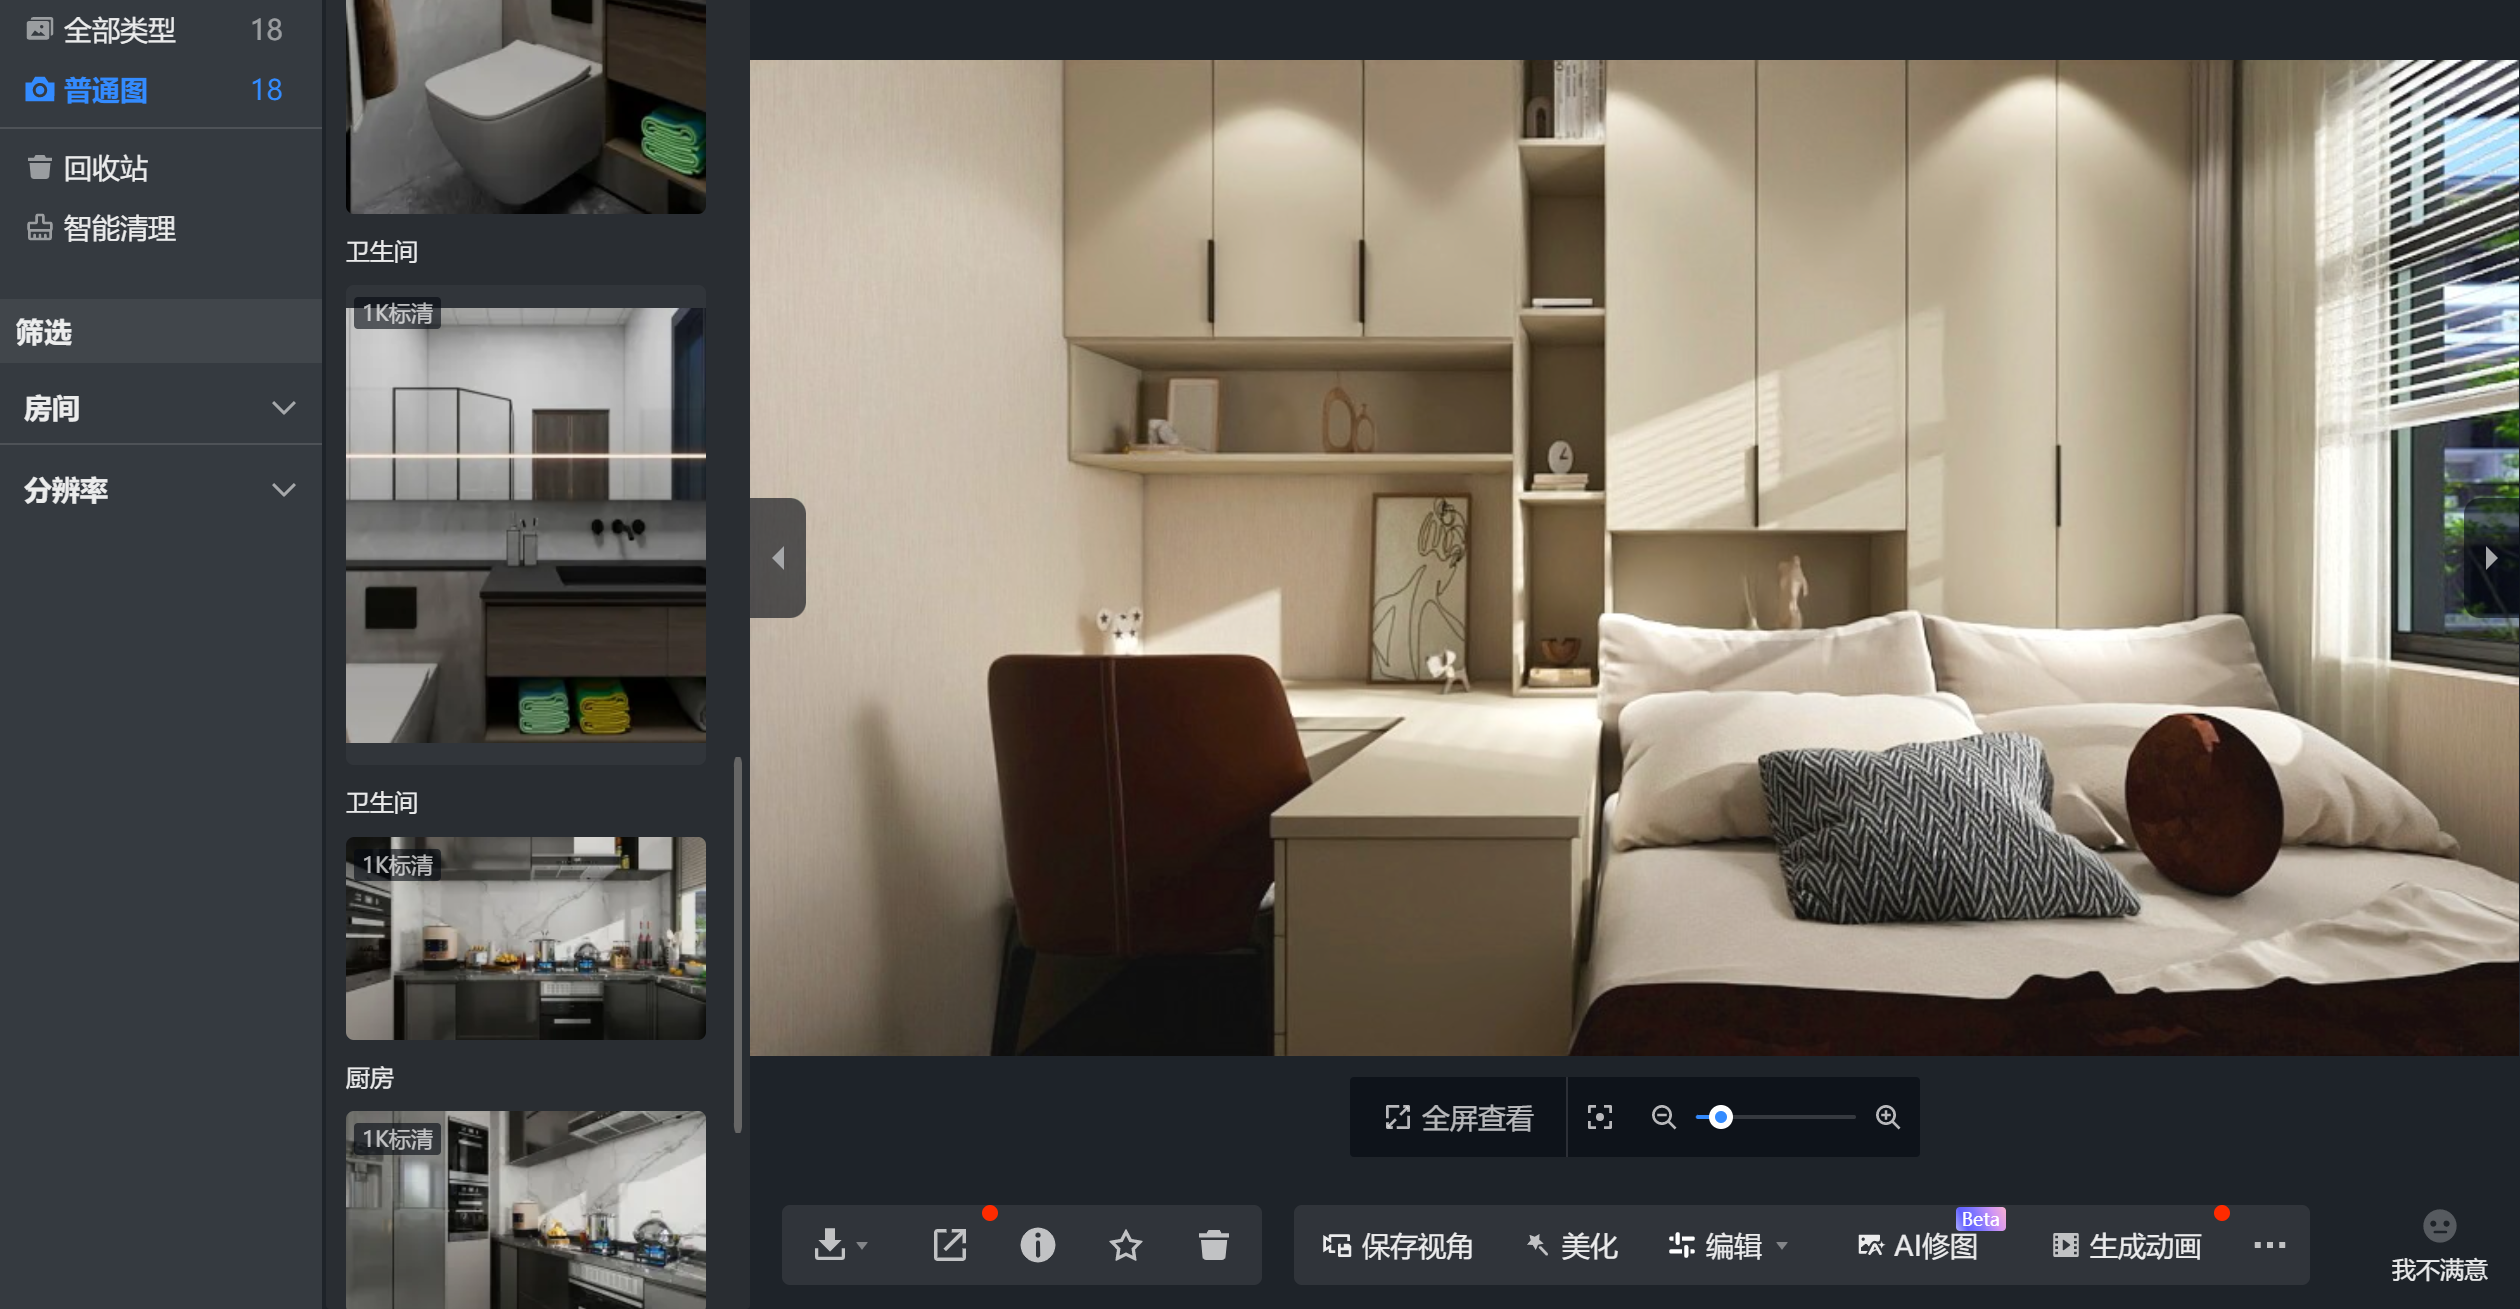Open image info with the info icon
This screenshot has width=2520, height=1309.
point(1037,1245)
